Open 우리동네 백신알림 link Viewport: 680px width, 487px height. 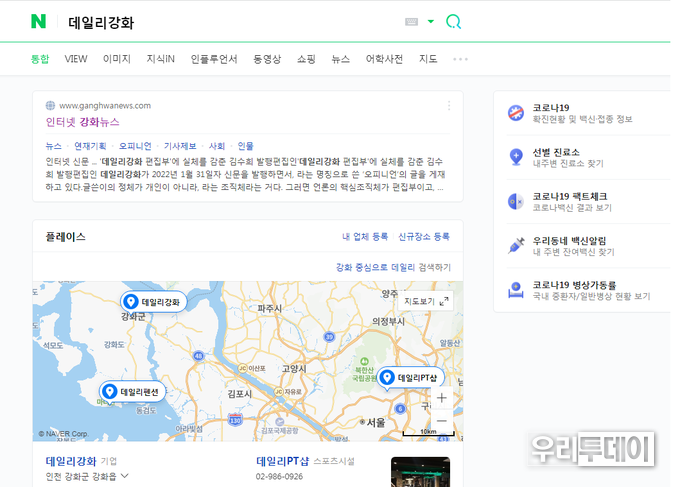tap(573, 246)
